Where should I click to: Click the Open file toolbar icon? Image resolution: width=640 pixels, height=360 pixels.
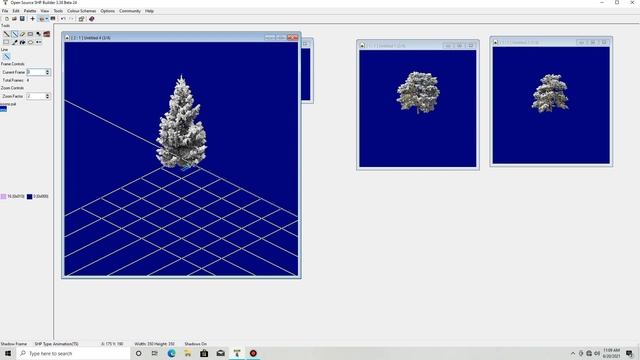click(x=14, y=19)
